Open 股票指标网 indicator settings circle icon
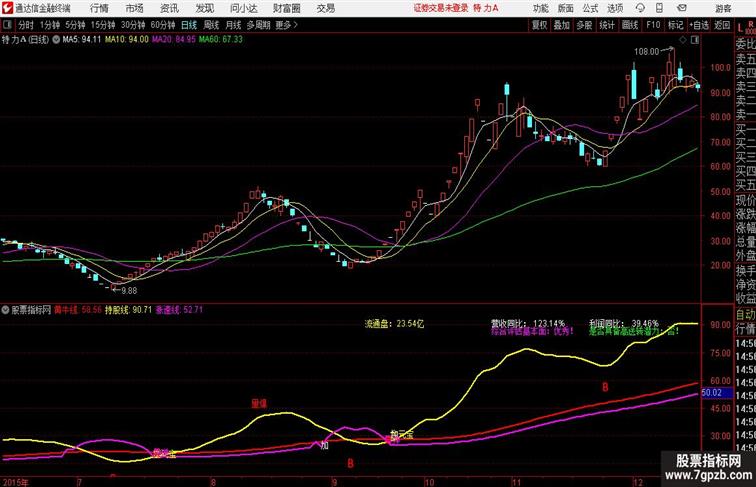Screen dimensions: 756x487 pyautogui.click(x=5, y=310)
